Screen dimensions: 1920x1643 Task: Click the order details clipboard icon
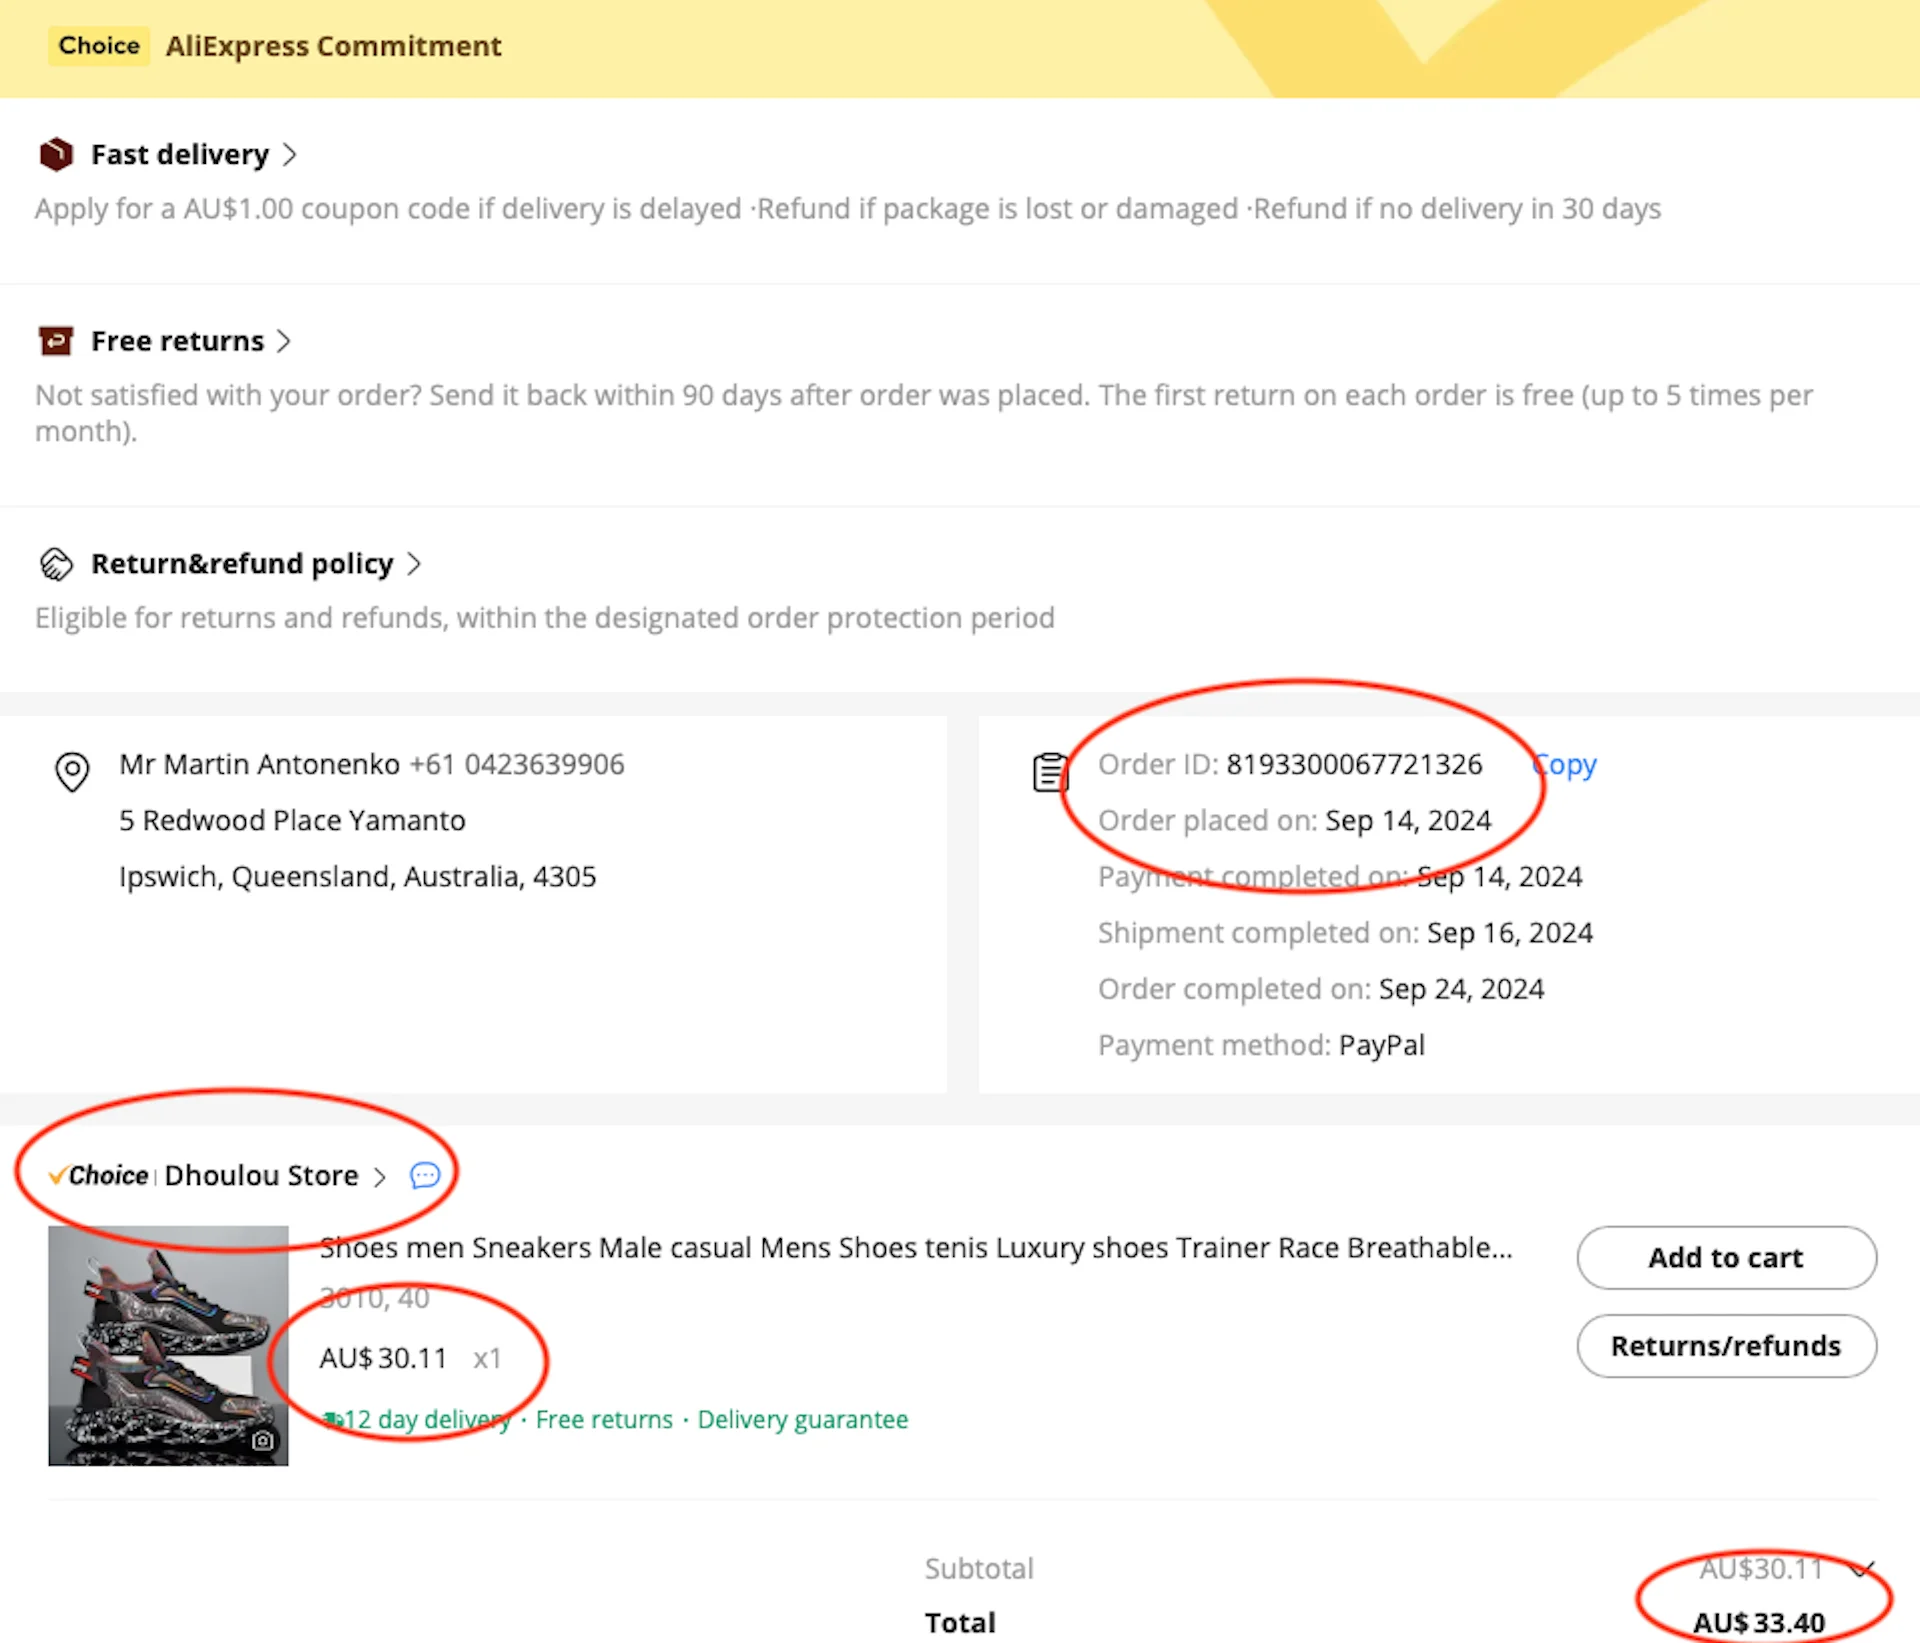point(1050,772)
